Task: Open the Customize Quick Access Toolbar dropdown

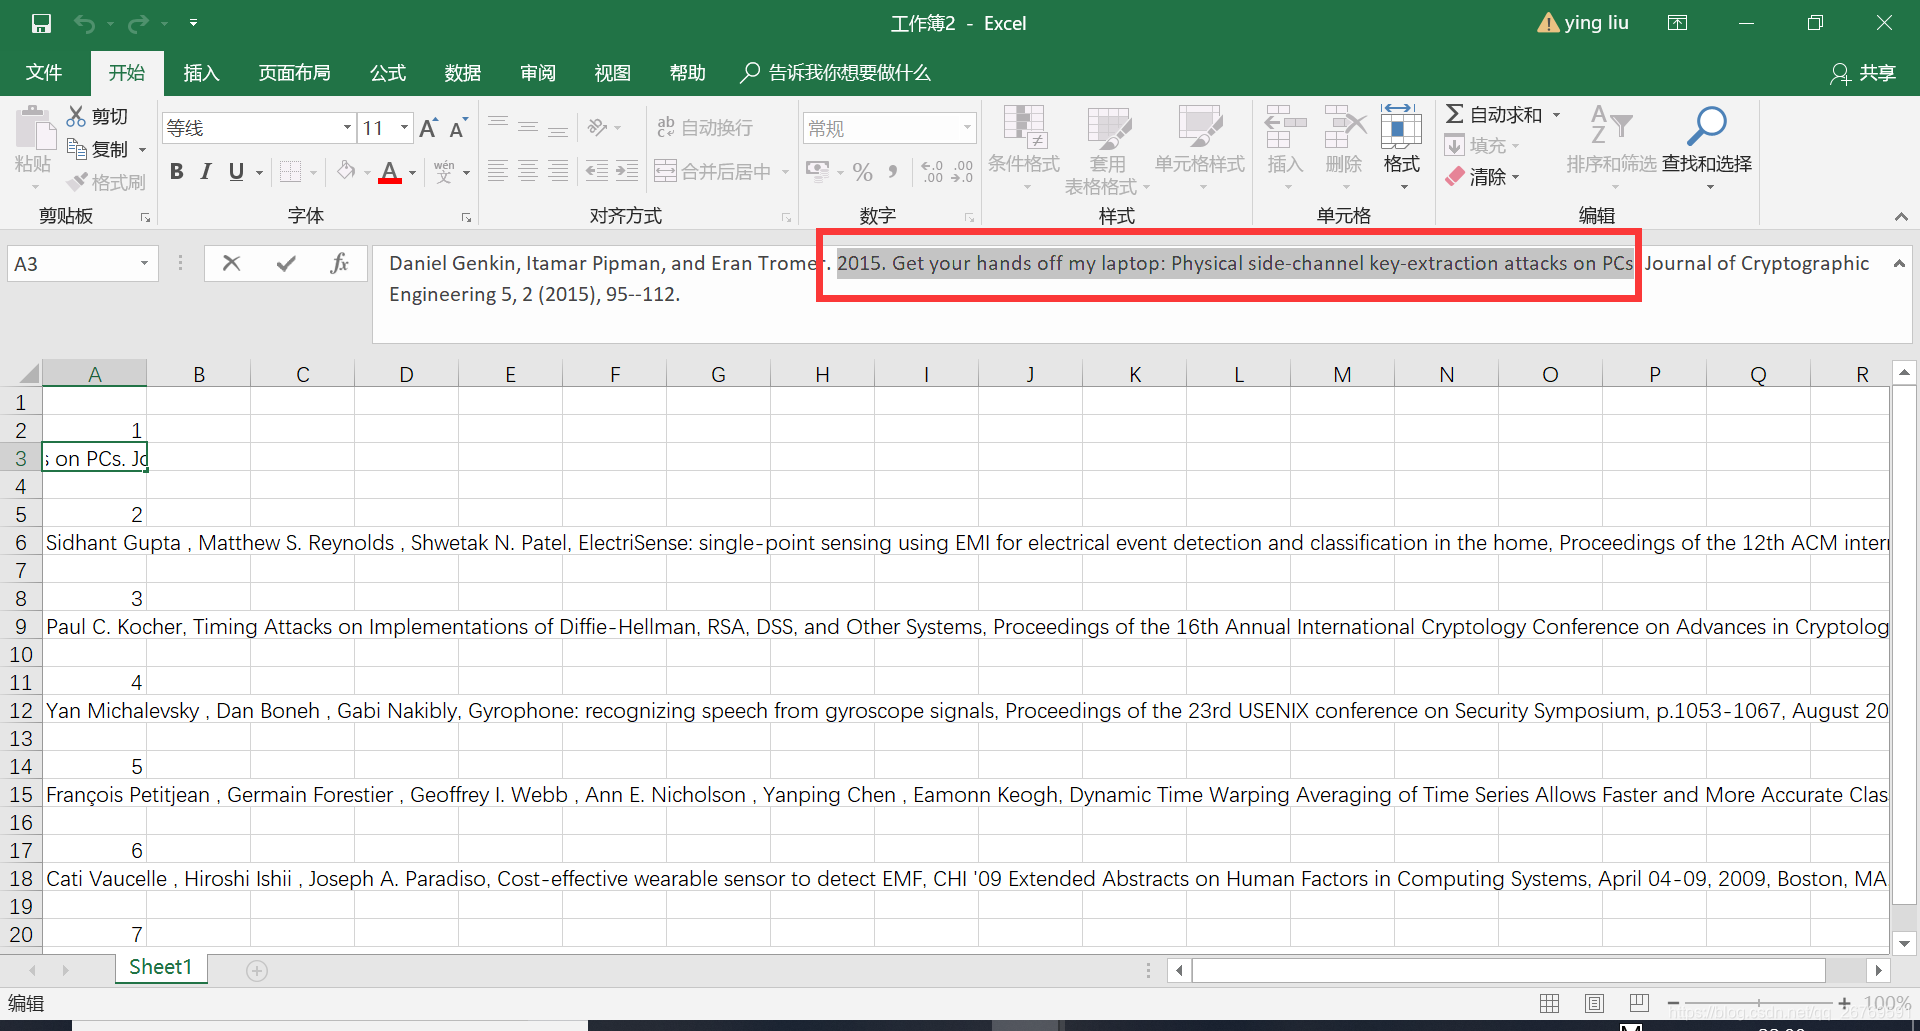Action: click(x=193, y=23)
